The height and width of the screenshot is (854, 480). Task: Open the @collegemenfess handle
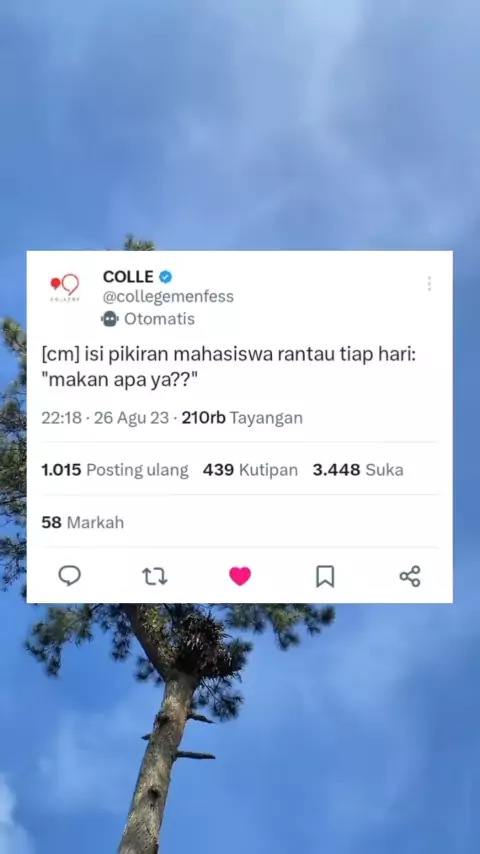(x=168, y=297)
